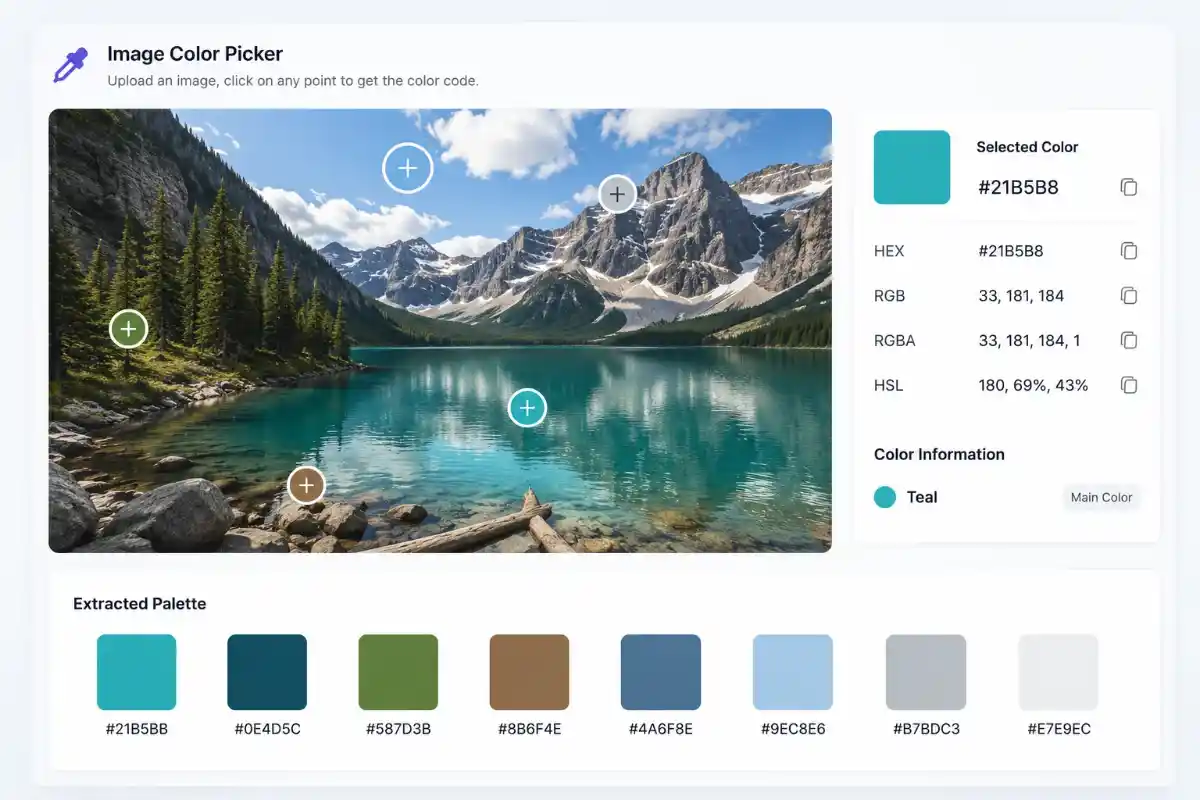Select the teal lake picker marker
1200x800 pixels.
pos(527,408)
